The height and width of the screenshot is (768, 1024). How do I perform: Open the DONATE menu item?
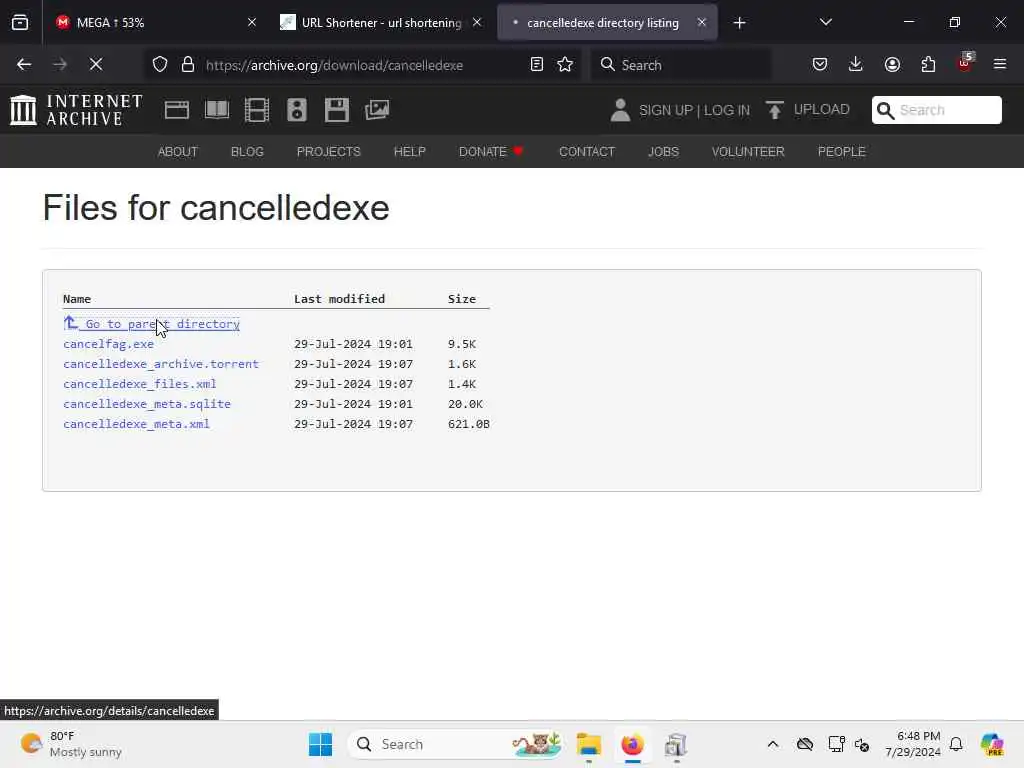point(491,152)
